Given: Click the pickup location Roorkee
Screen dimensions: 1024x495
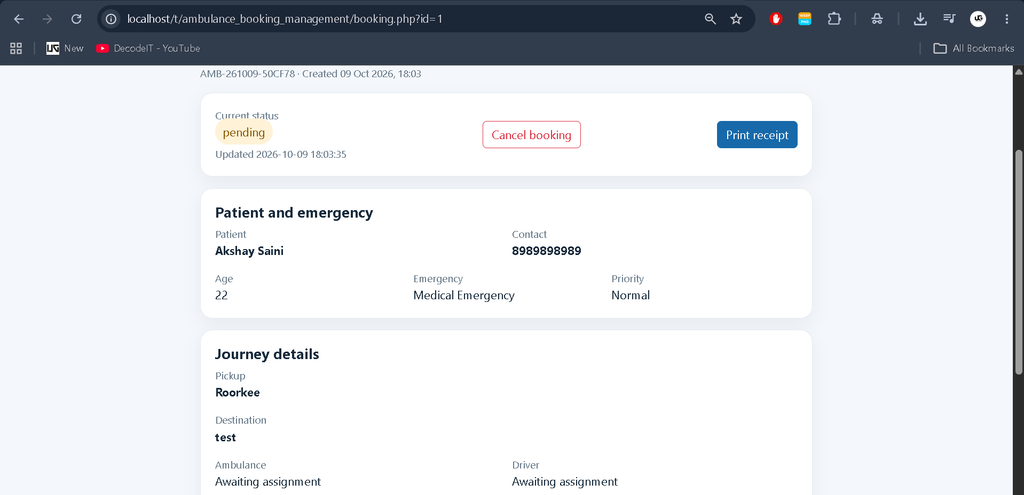Looking at the screenshot, I should coord(238,393).
